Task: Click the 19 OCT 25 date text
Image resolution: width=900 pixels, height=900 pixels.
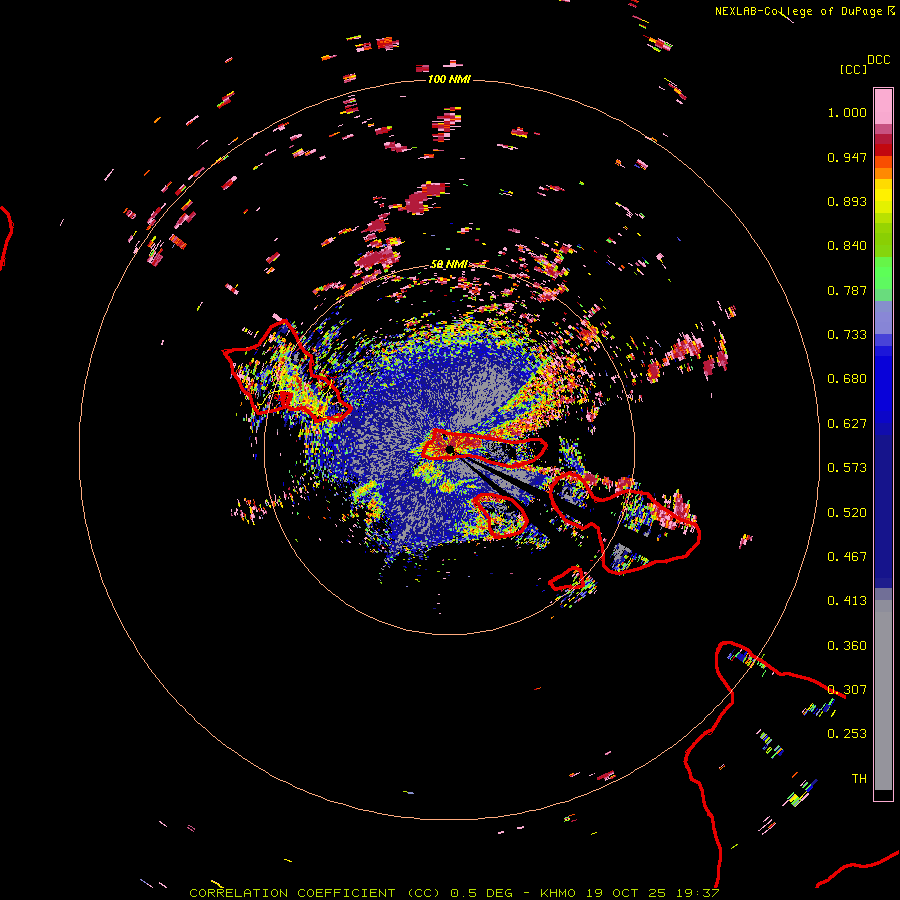Action: point(625,893)
